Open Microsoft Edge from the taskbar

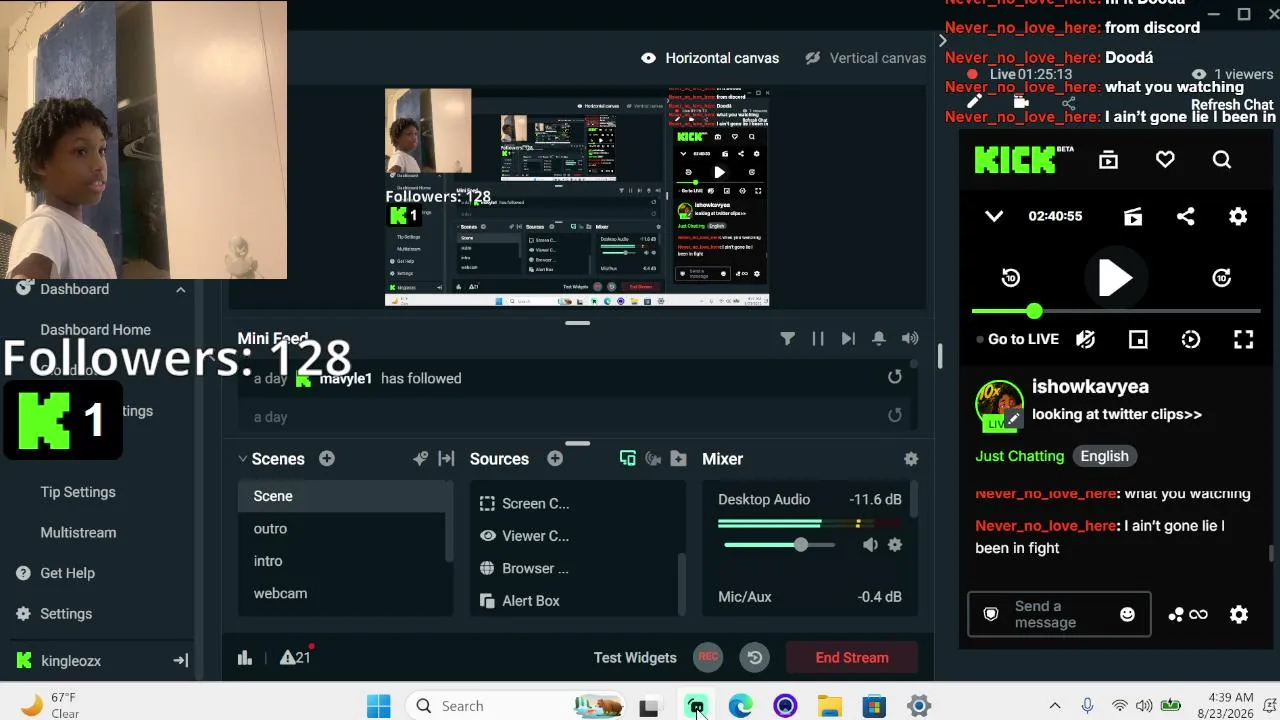coord(740,706)
